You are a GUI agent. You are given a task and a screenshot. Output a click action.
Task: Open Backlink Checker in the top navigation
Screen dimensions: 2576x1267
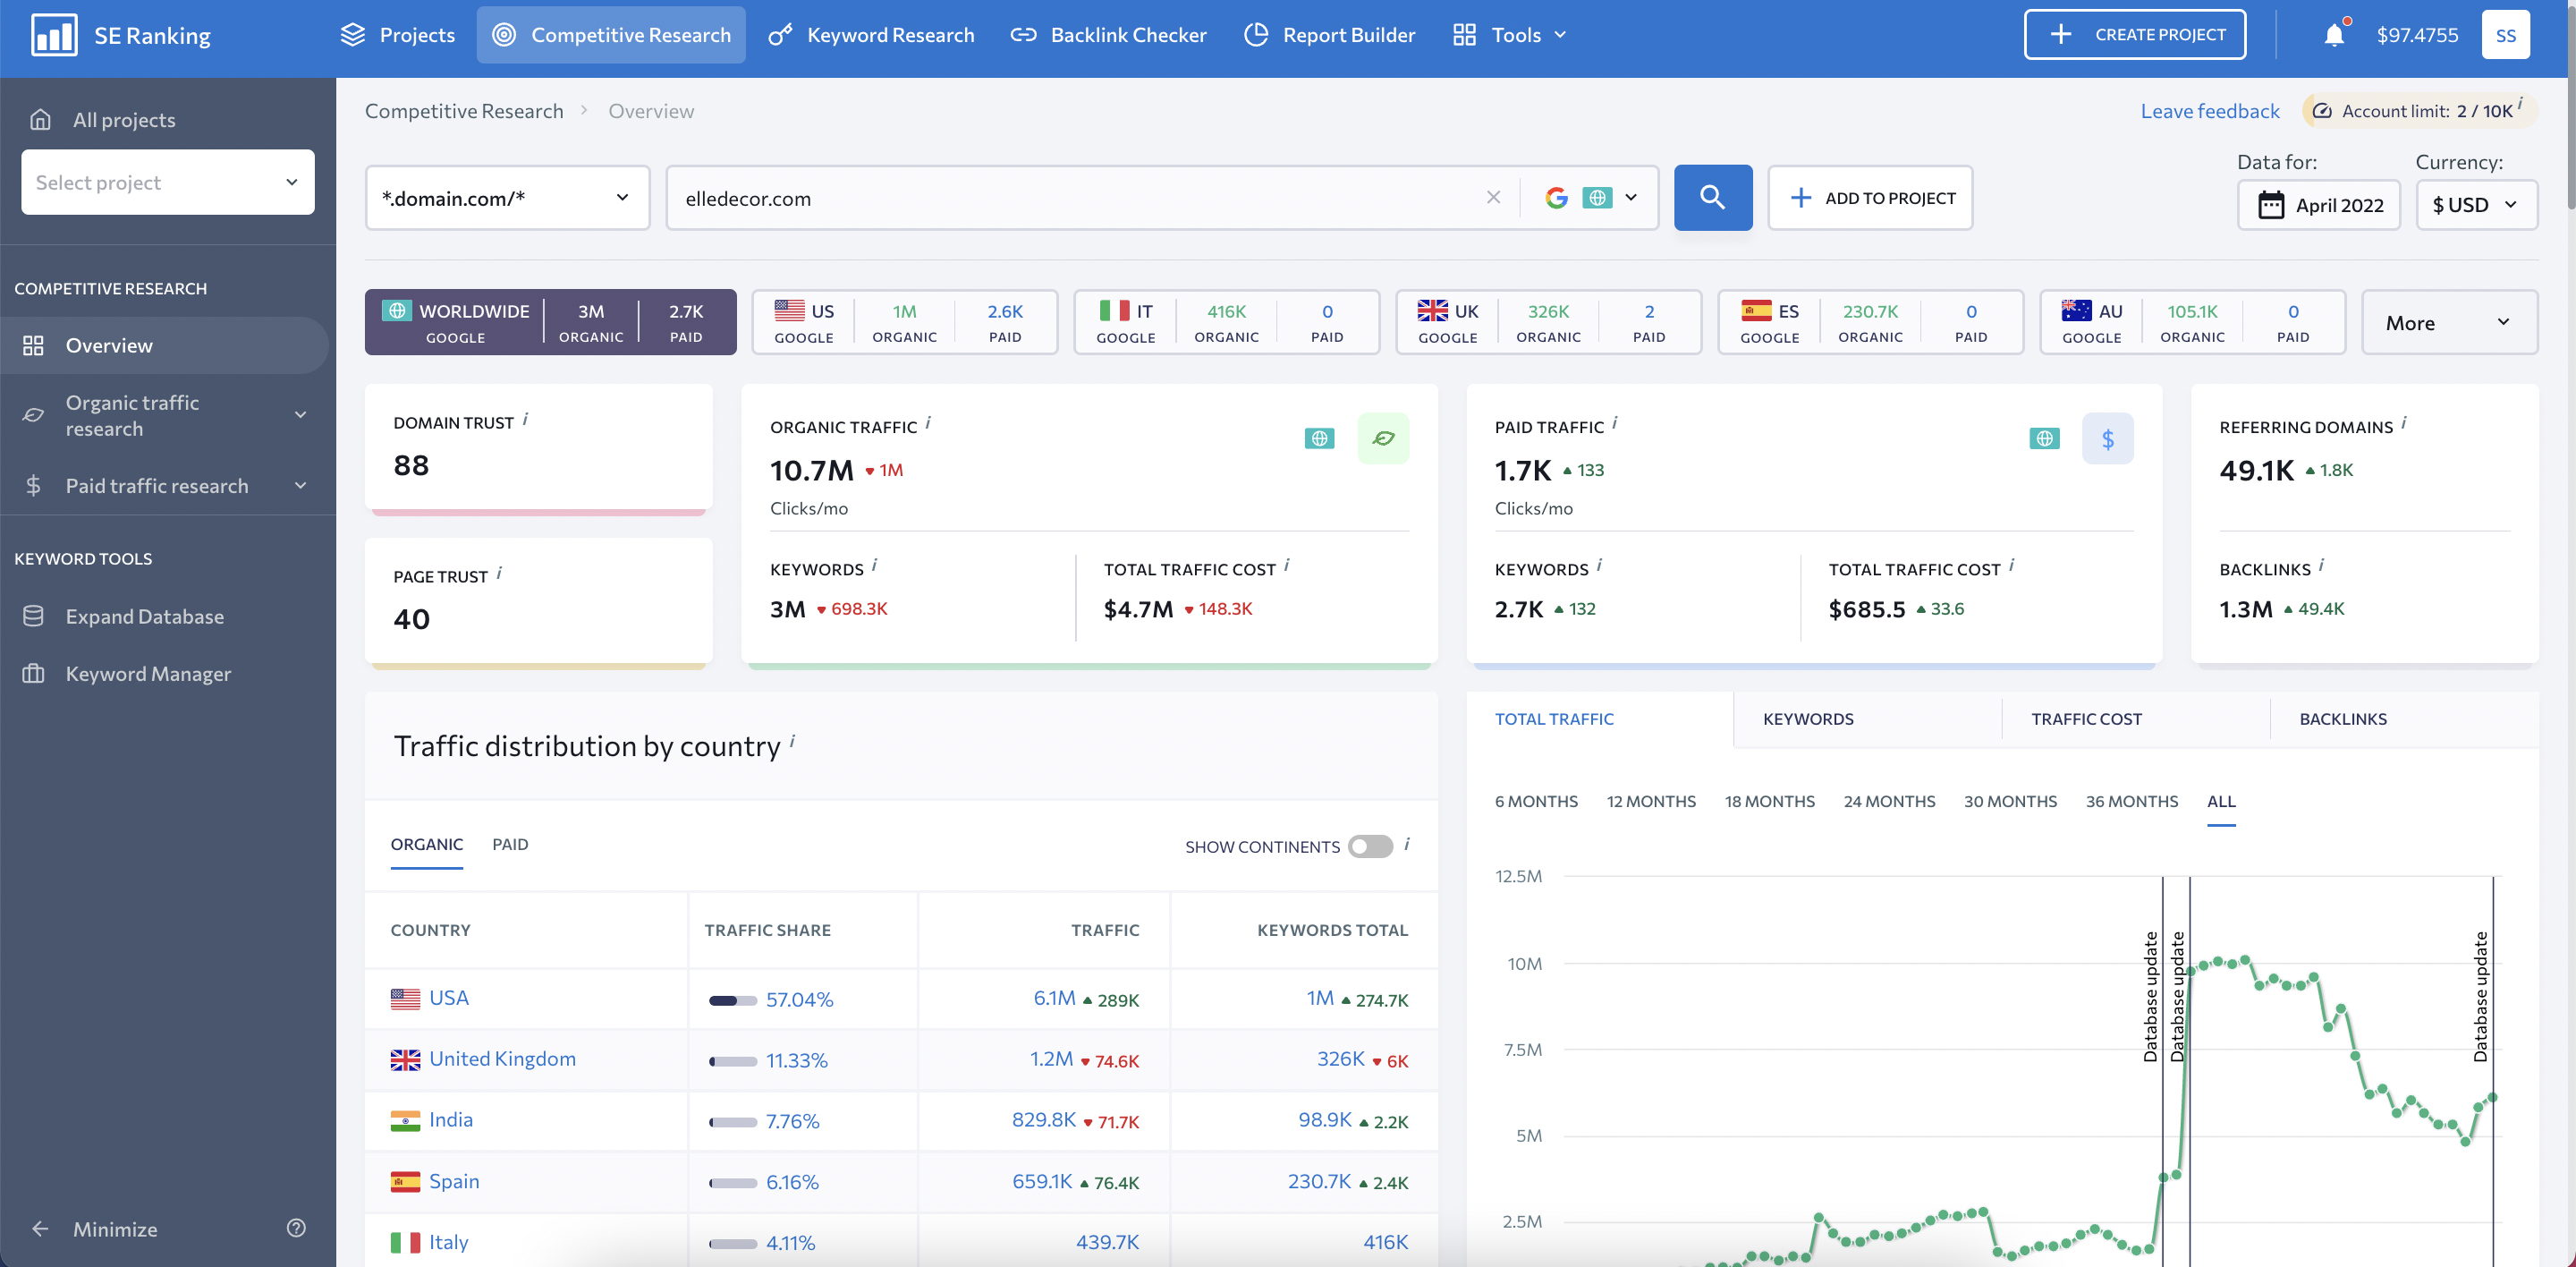click(1108, 35)
